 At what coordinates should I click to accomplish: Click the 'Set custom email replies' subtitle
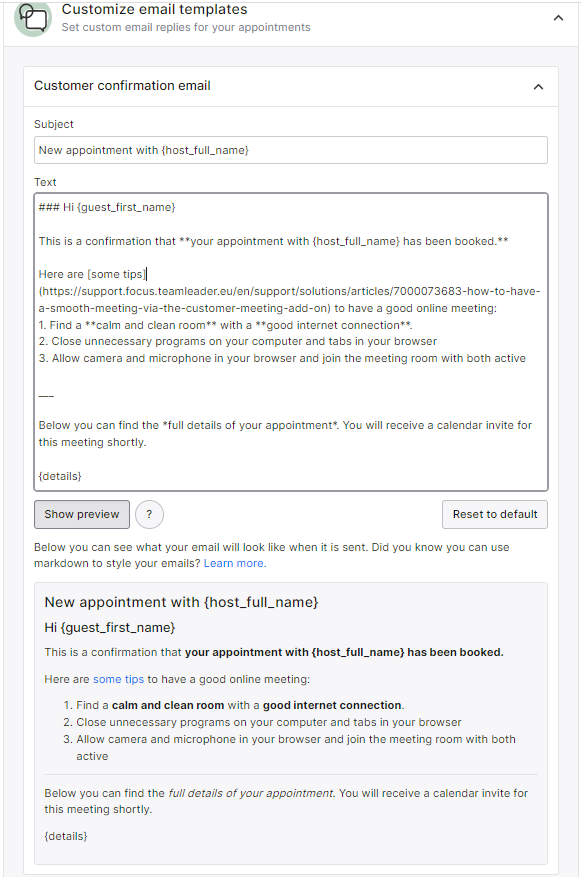[x=186, y=27]
